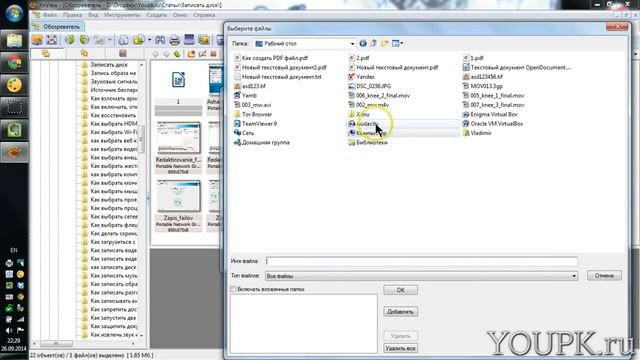Image resolution: width=640 pixels, height=360 pixels.
Task: Select the Enigma Virtual Box shortcut
Action: 490,114
